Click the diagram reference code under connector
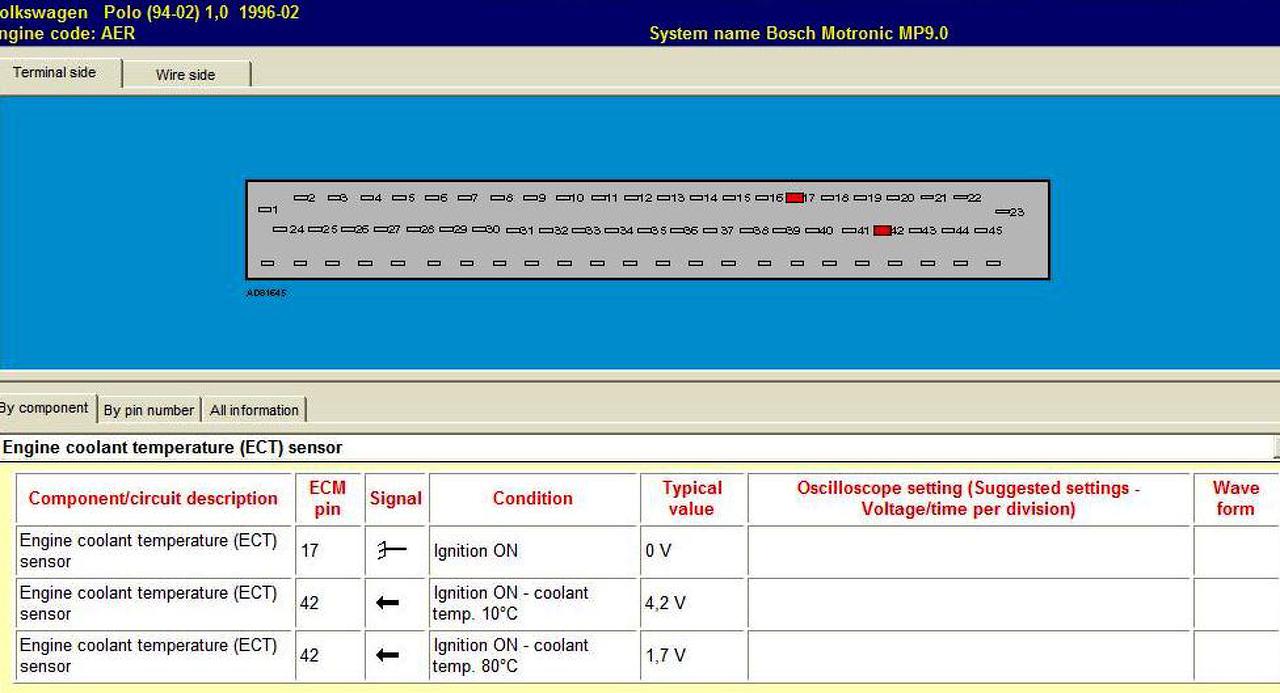This screenshot has height=693, width=1280. click(266, 293)
